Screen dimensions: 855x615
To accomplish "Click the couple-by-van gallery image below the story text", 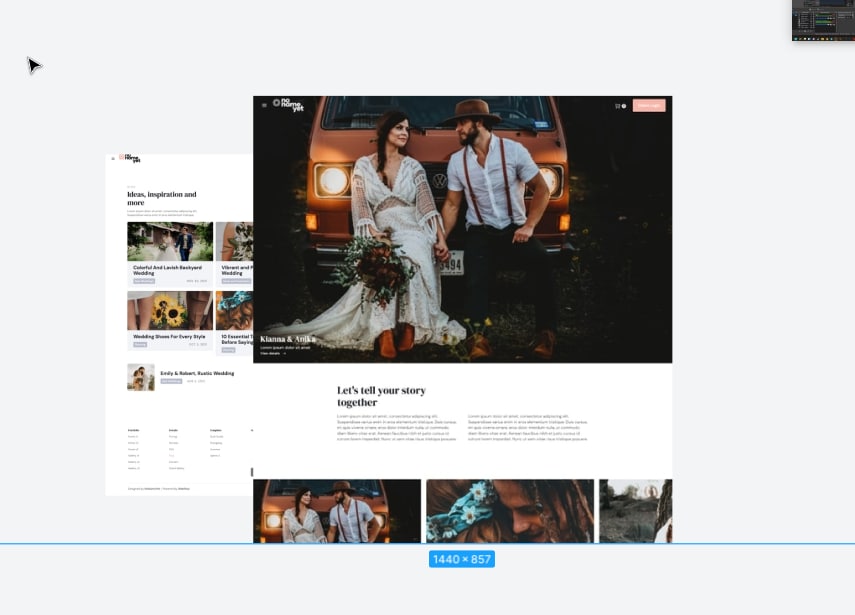I will (x=337, y=510).
